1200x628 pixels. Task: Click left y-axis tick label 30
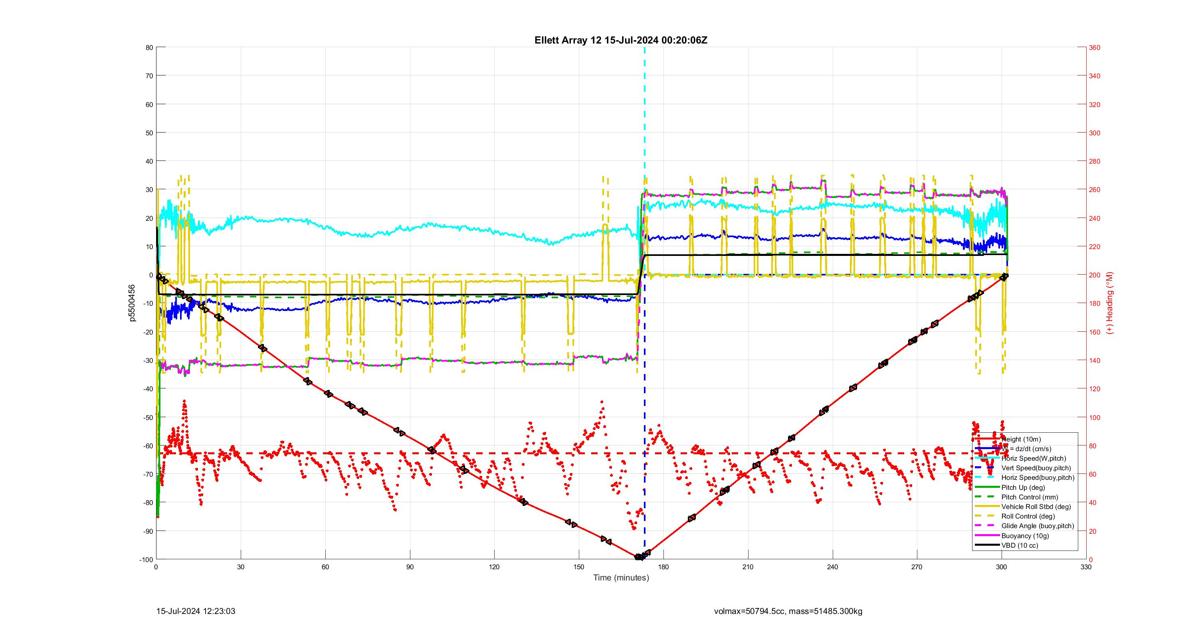148,189
